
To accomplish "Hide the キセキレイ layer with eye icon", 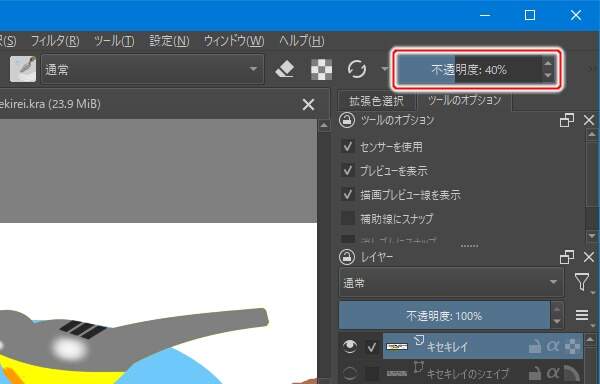I will (x=350, y=347).
